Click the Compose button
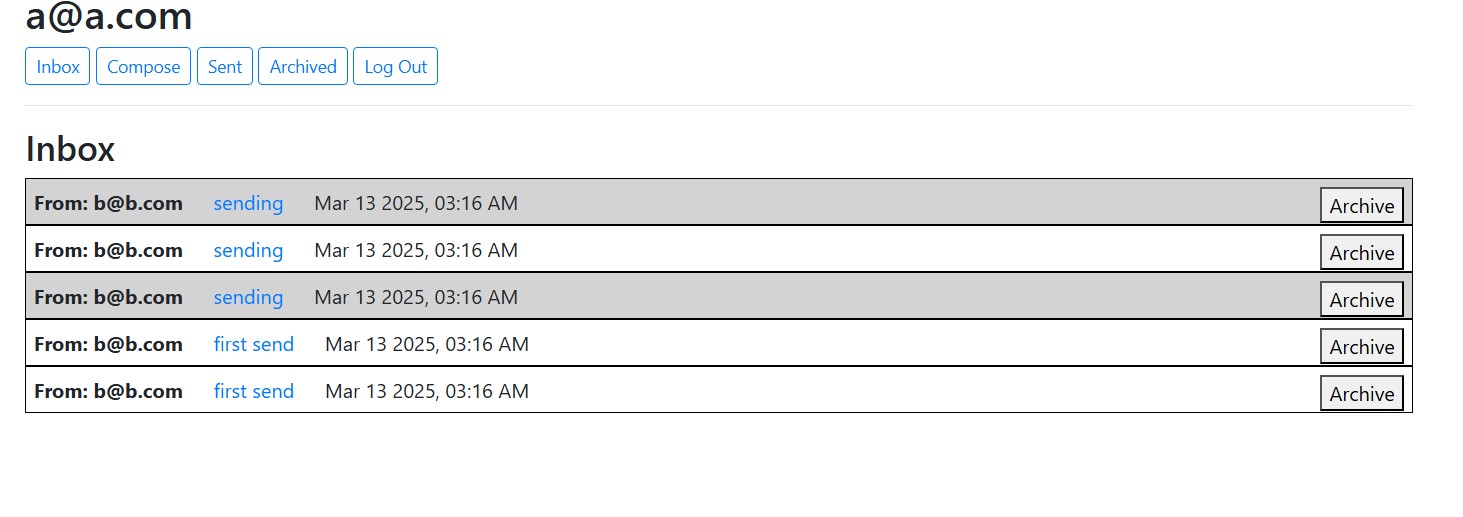Image resolution: width=1463 pixels, height=517 pixels. click(x=143, y=67)
